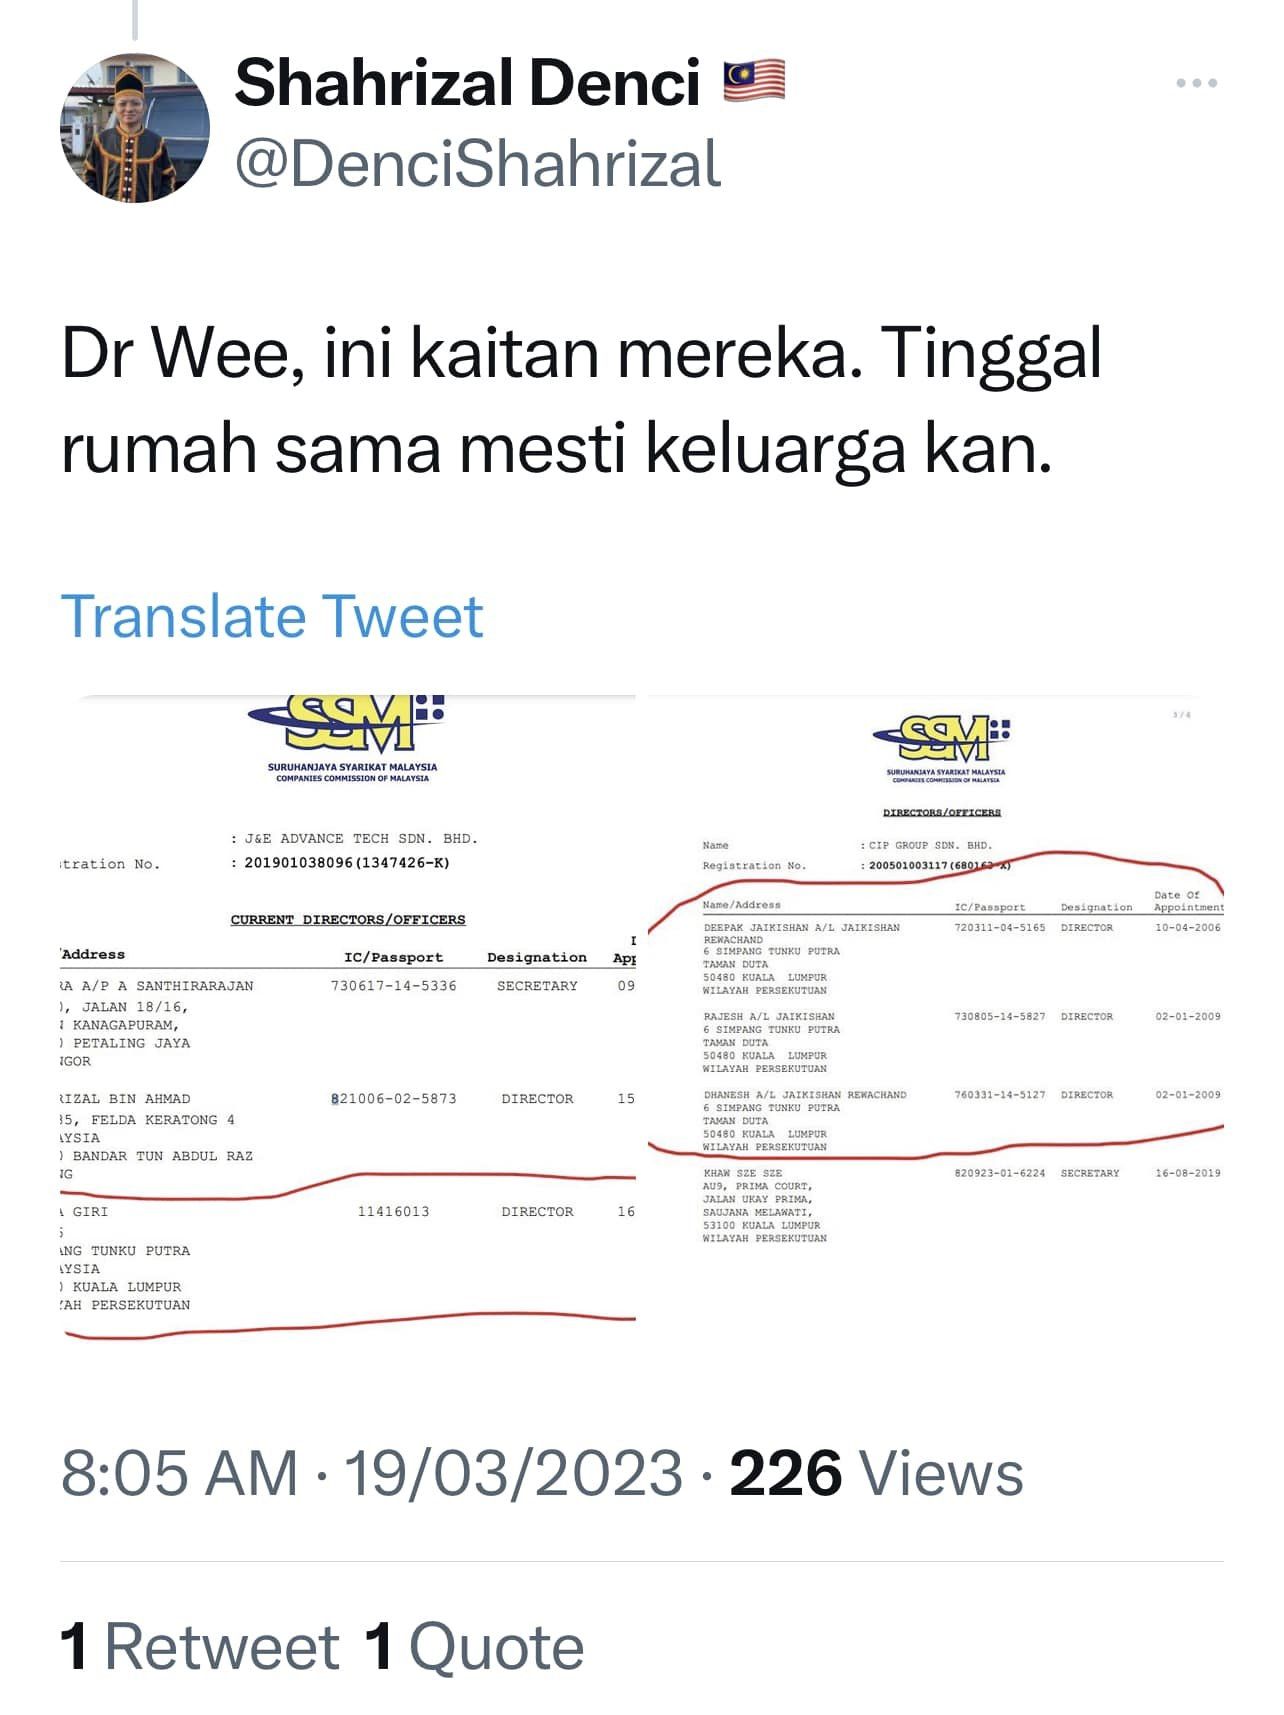
Task: Click the Malaysia flag emoji beside name
Action: point(754,82)
